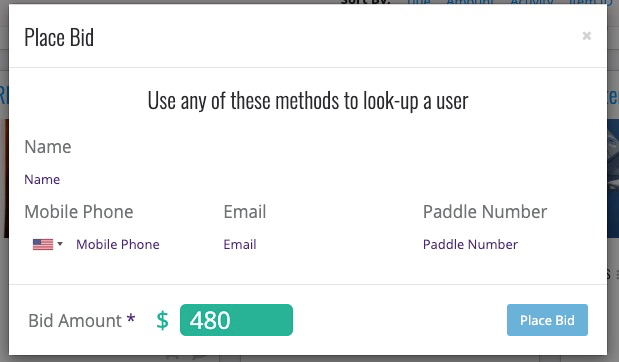Submit with the blue Place Bid button
619x362 pixels.
coord(547,320)
